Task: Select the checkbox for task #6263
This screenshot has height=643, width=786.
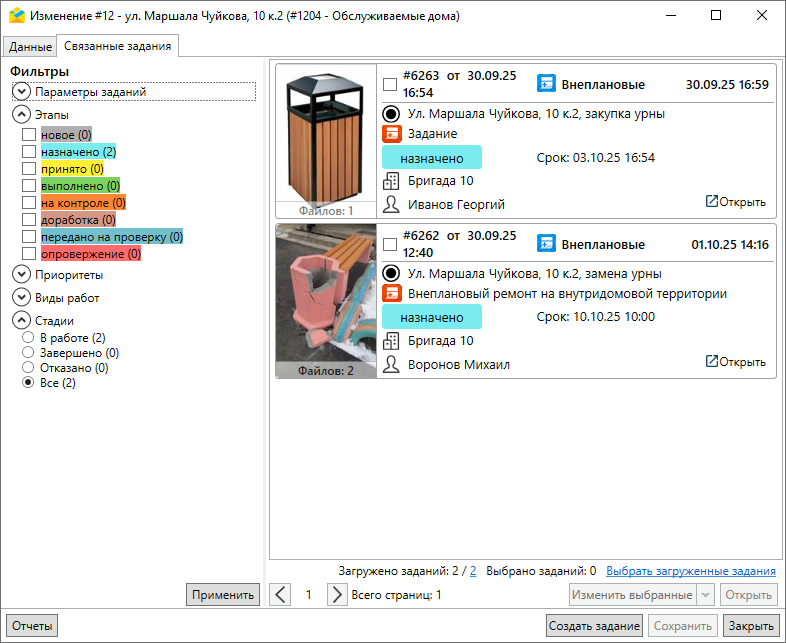Action: 390,85
